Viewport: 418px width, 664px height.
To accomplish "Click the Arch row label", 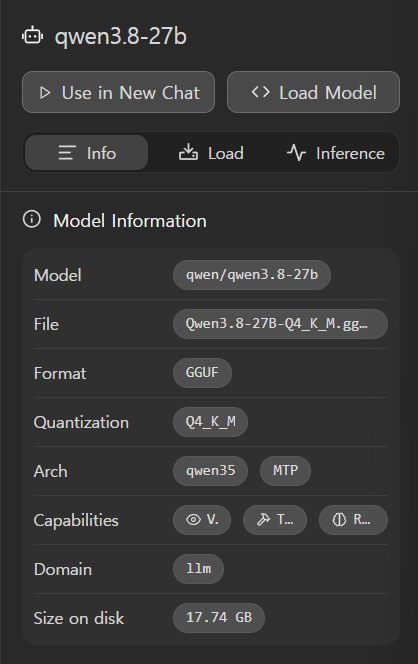I will click(x=50, y=471).
